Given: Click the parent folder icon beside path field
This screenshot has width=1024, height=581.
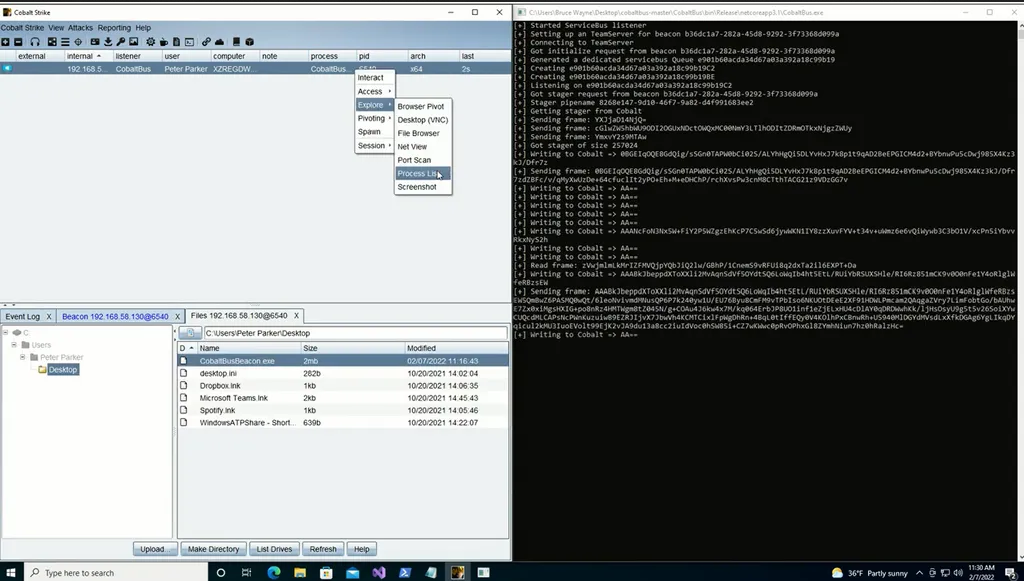Looking at the screenshot, I should coord(190,333).
